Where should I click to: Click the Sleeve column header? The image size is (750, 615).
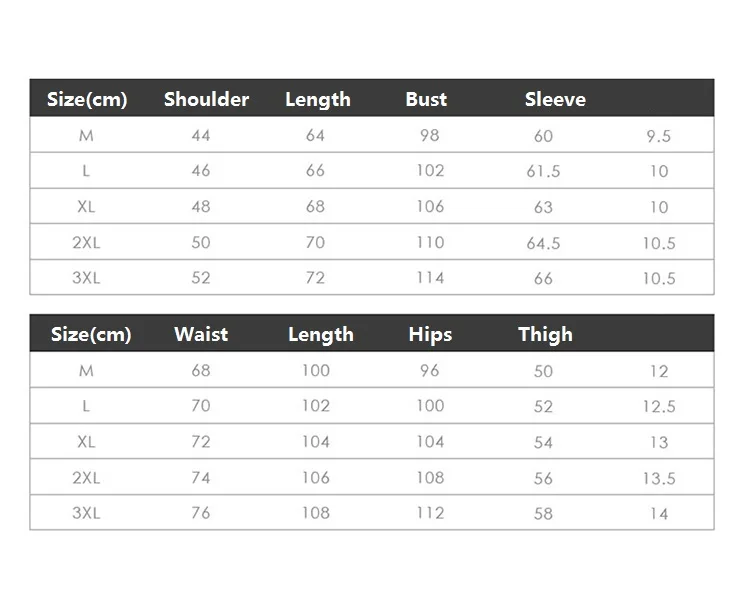[555, 99]
